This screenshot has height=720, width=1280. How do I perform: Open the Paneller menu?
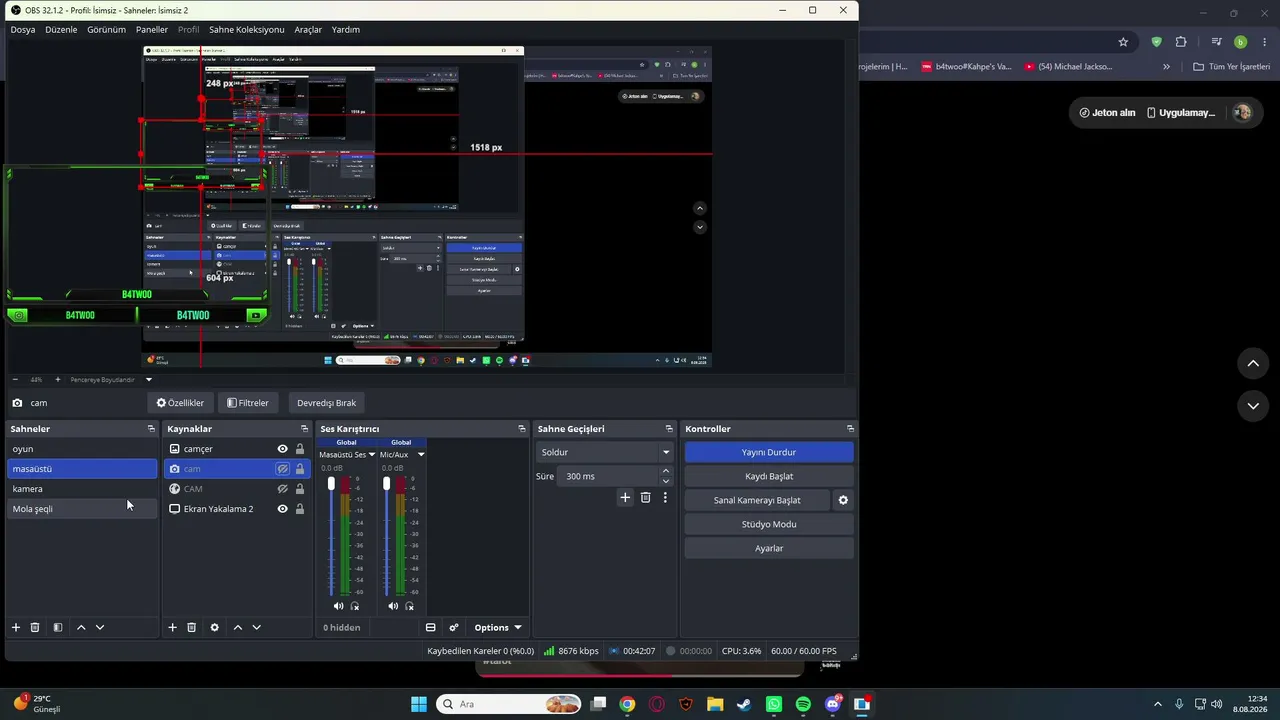[x=152, y=30]
